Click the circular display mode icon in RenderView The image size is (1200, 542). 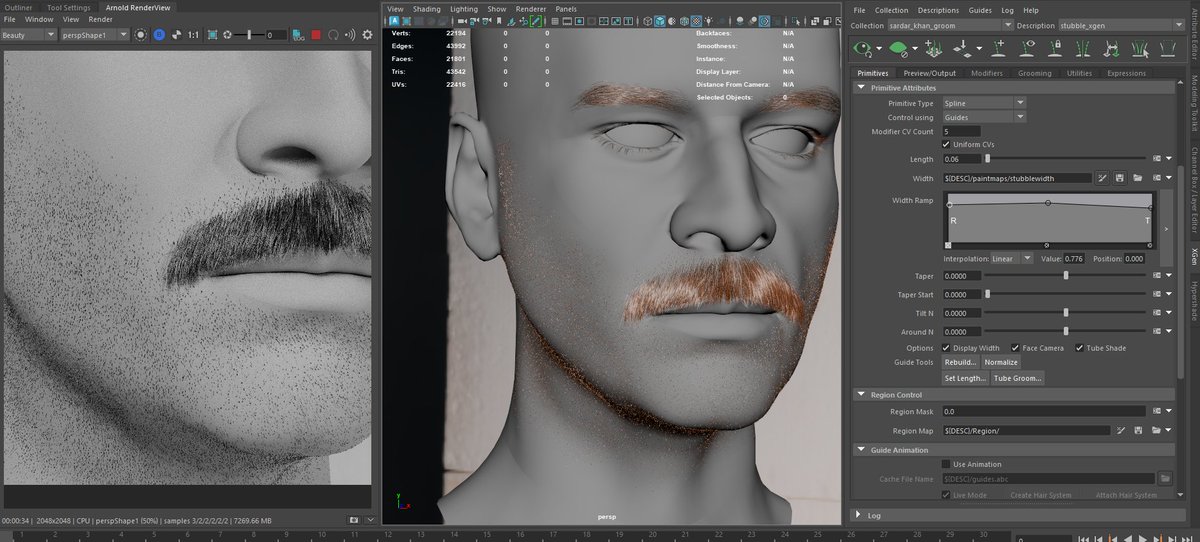click(x=141, y=35)
